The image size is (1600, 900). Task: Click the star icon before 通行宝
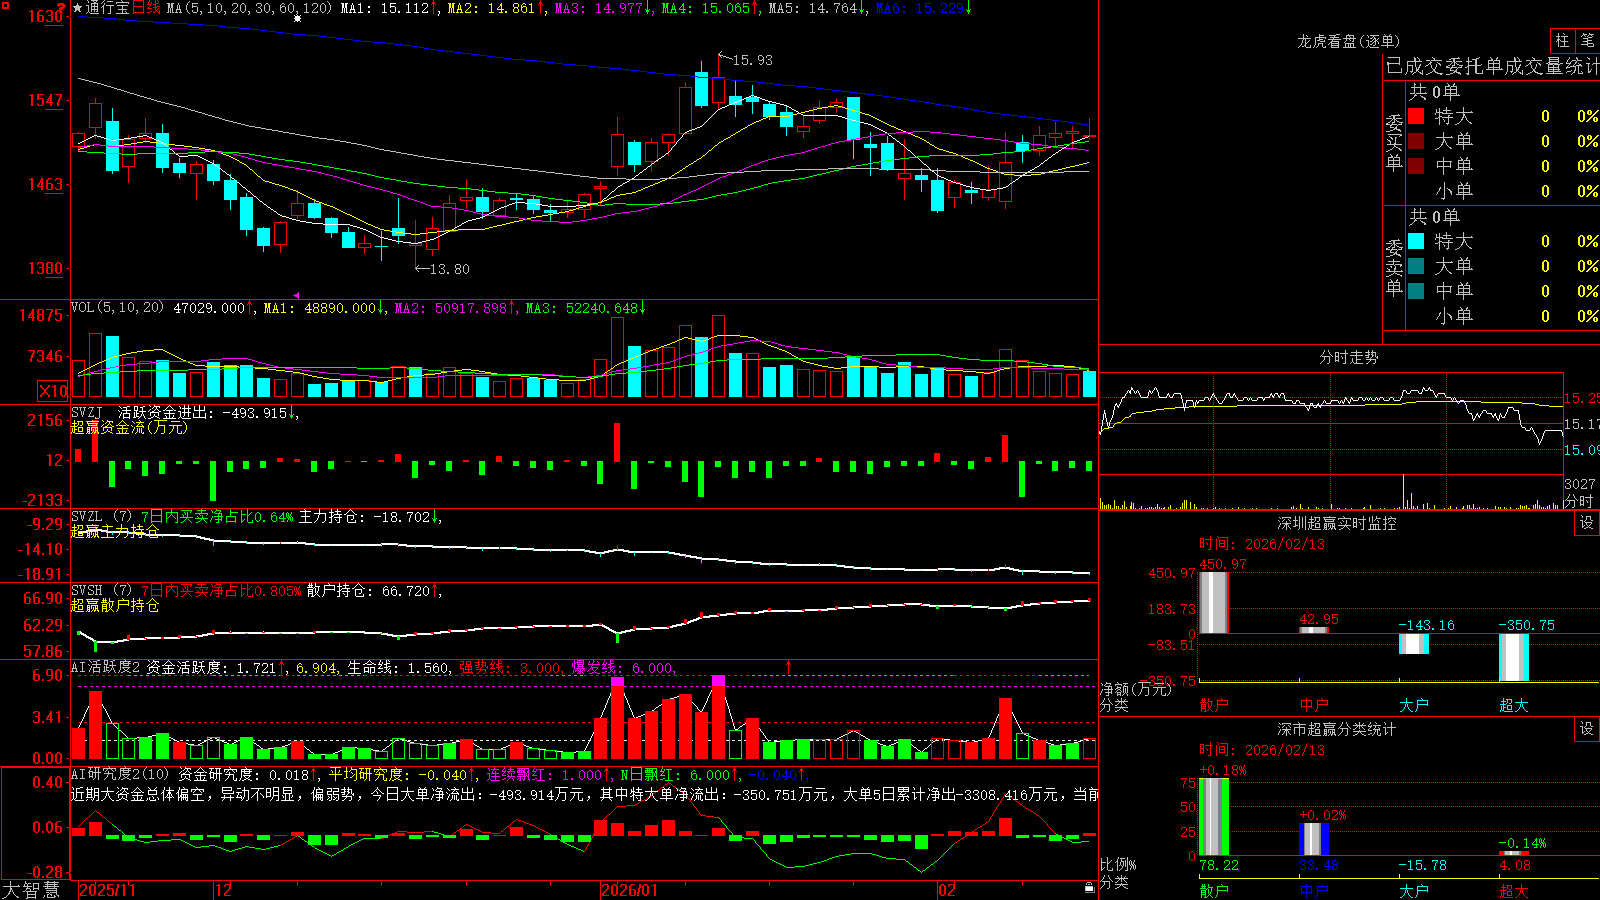point(77,8)
